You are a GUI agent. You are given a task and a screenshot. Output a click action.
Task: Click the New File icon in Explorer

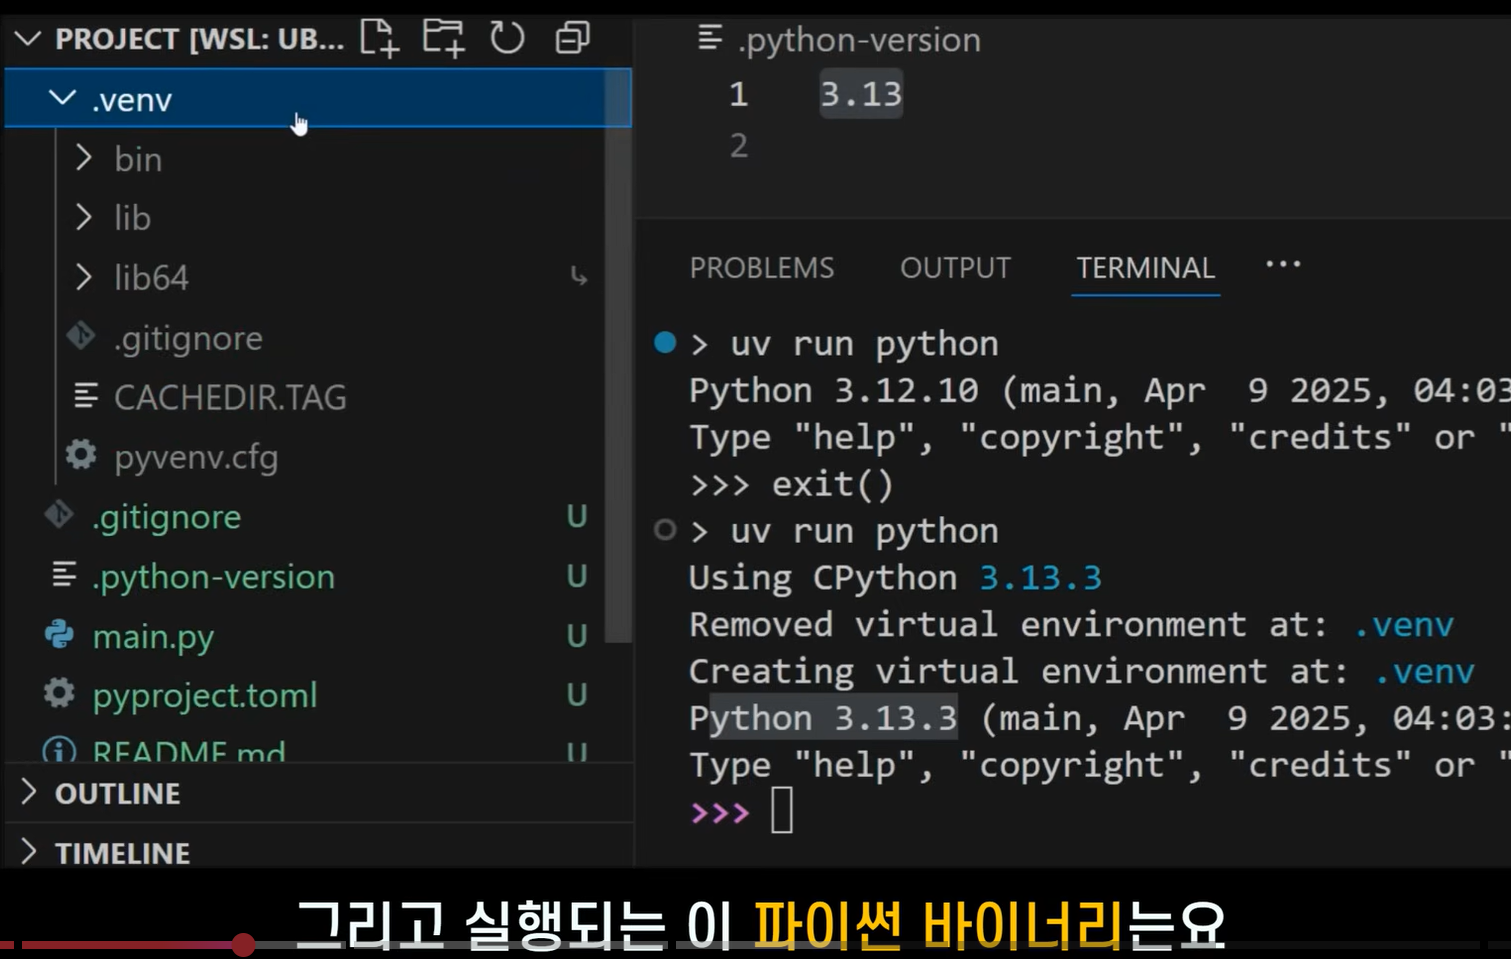[x=379, y=37]
